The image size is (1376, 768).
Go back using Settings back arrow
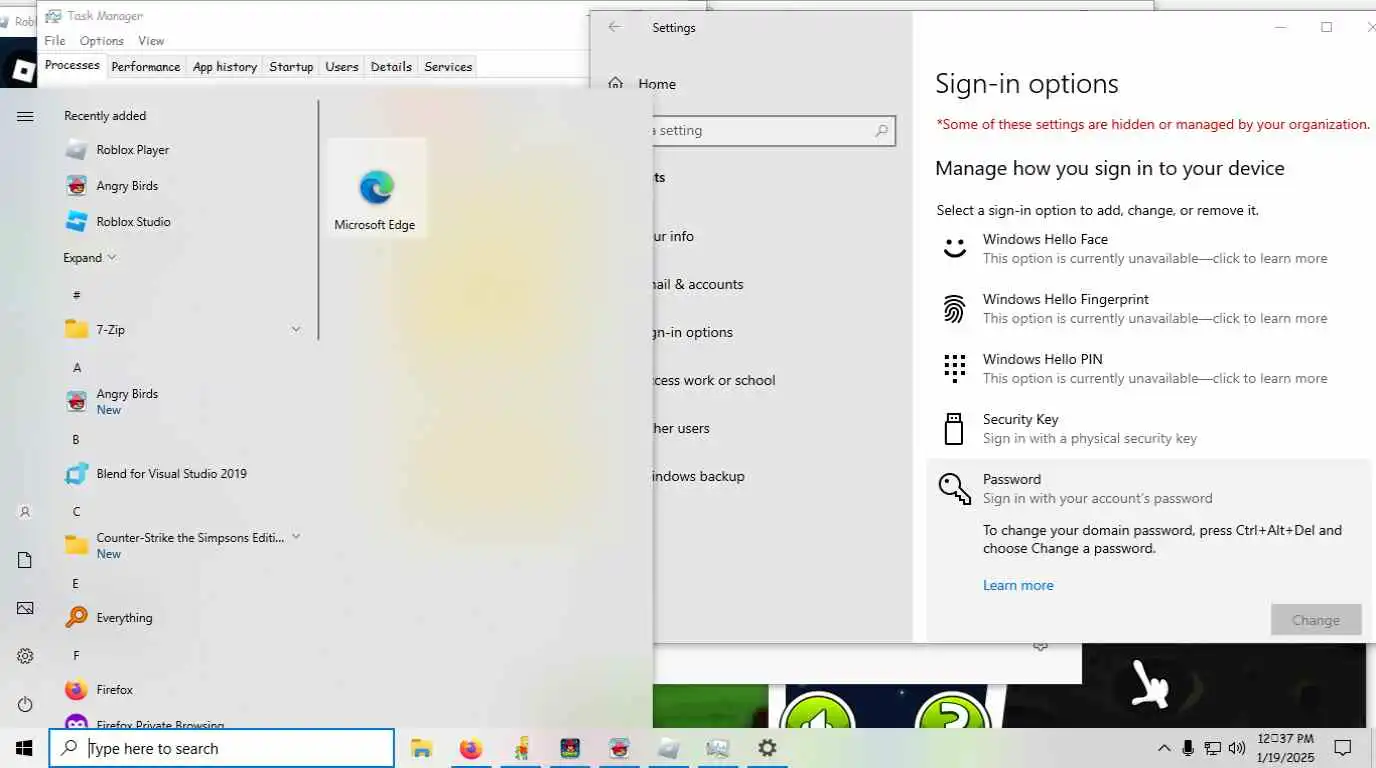(614, 27)
